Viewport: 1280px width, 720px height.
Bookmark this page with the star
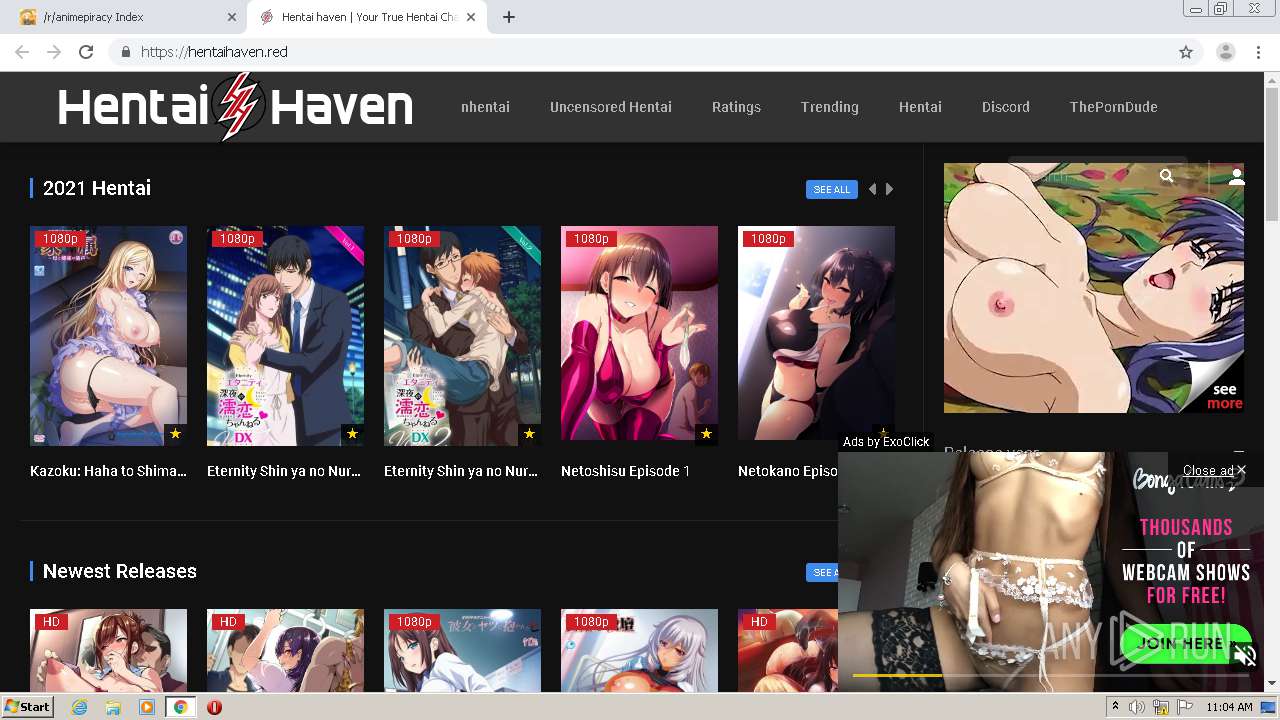(1186, 52)
